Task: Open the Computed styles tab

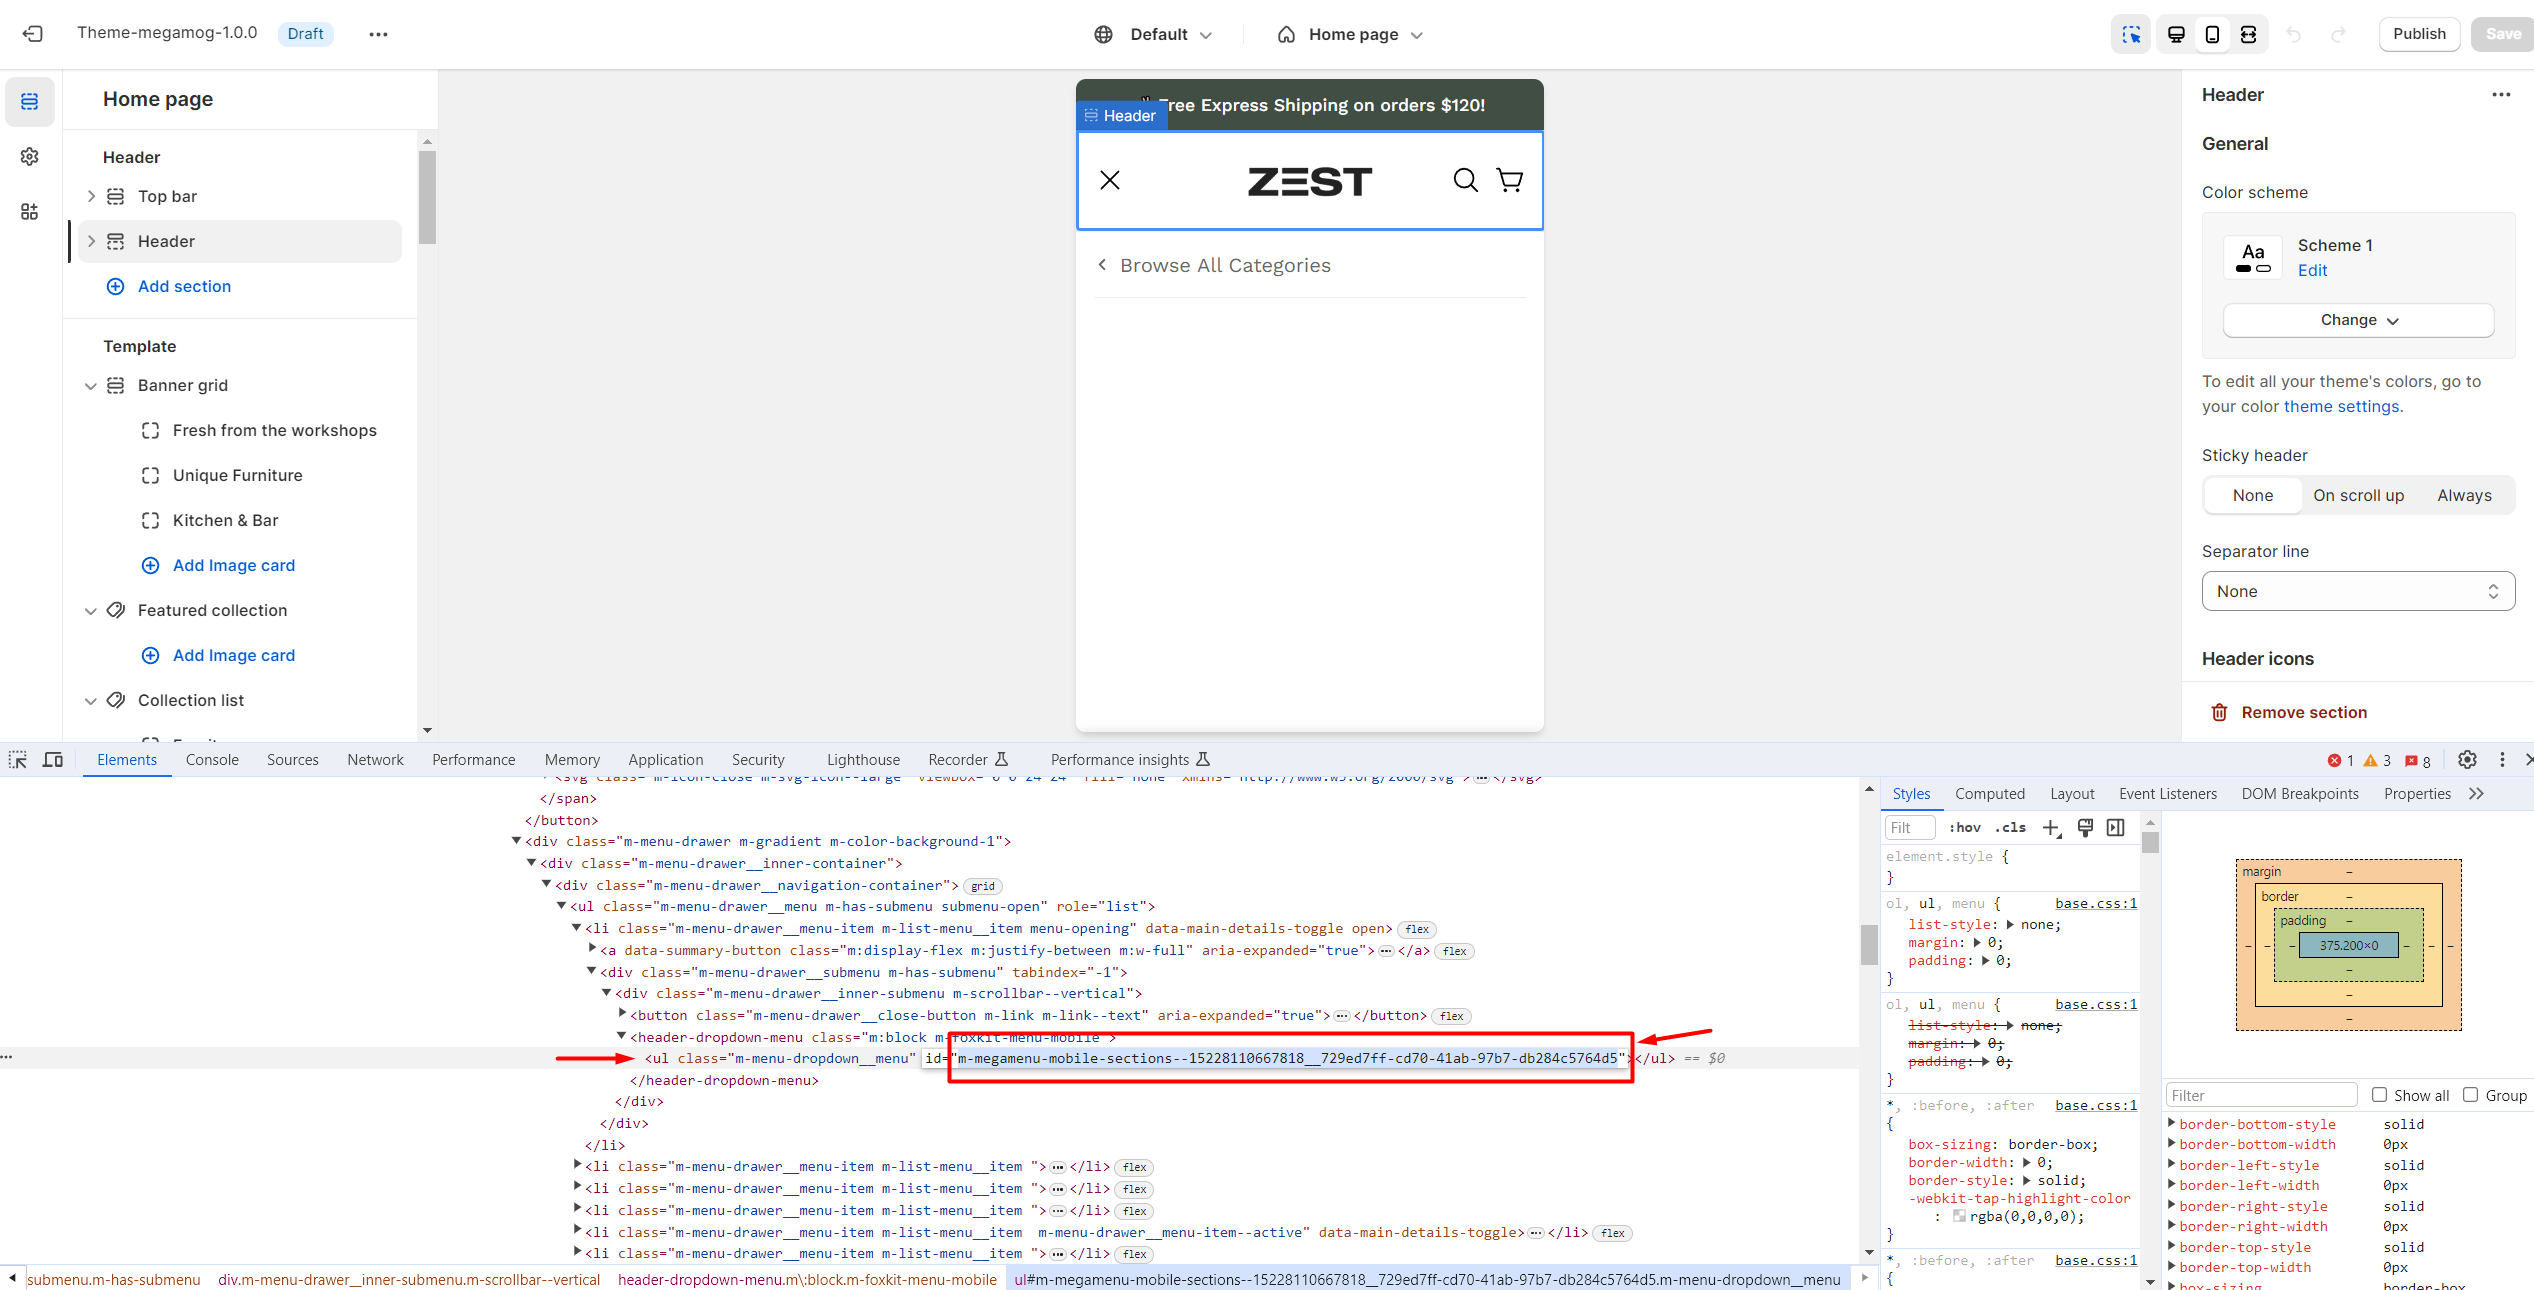Action: 1989,794
